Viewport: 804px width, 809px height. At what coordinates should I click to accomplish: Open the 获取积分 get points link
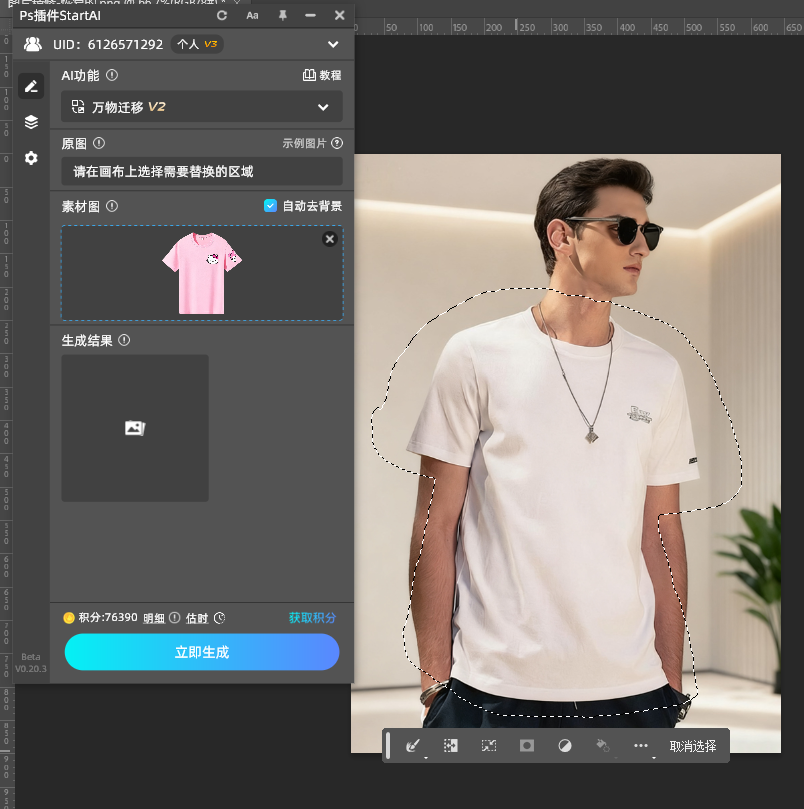click(312, 618)
